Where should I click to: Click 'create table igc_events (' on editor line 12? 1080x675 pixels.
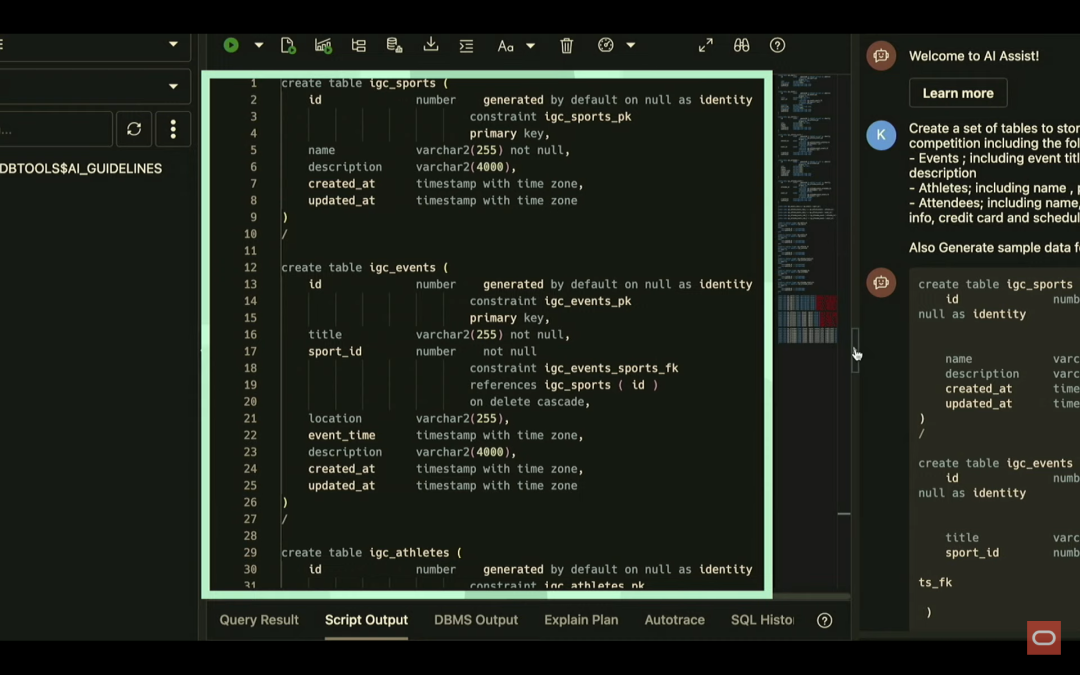364,268
